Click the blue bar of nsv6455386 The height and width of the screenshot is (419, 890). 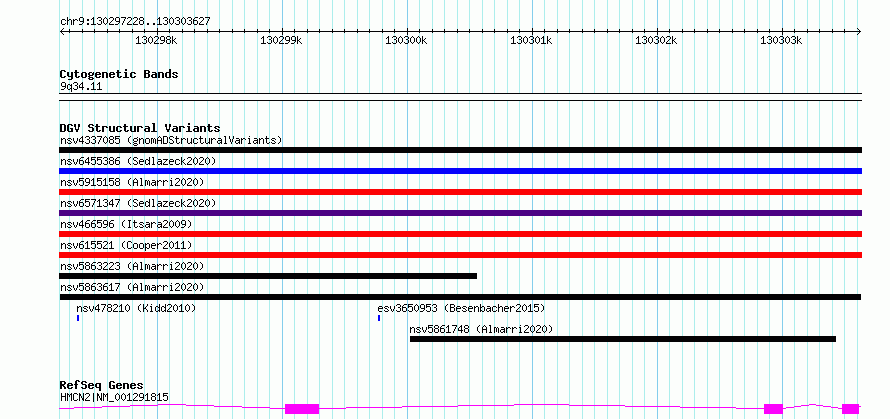click(460, 171)
